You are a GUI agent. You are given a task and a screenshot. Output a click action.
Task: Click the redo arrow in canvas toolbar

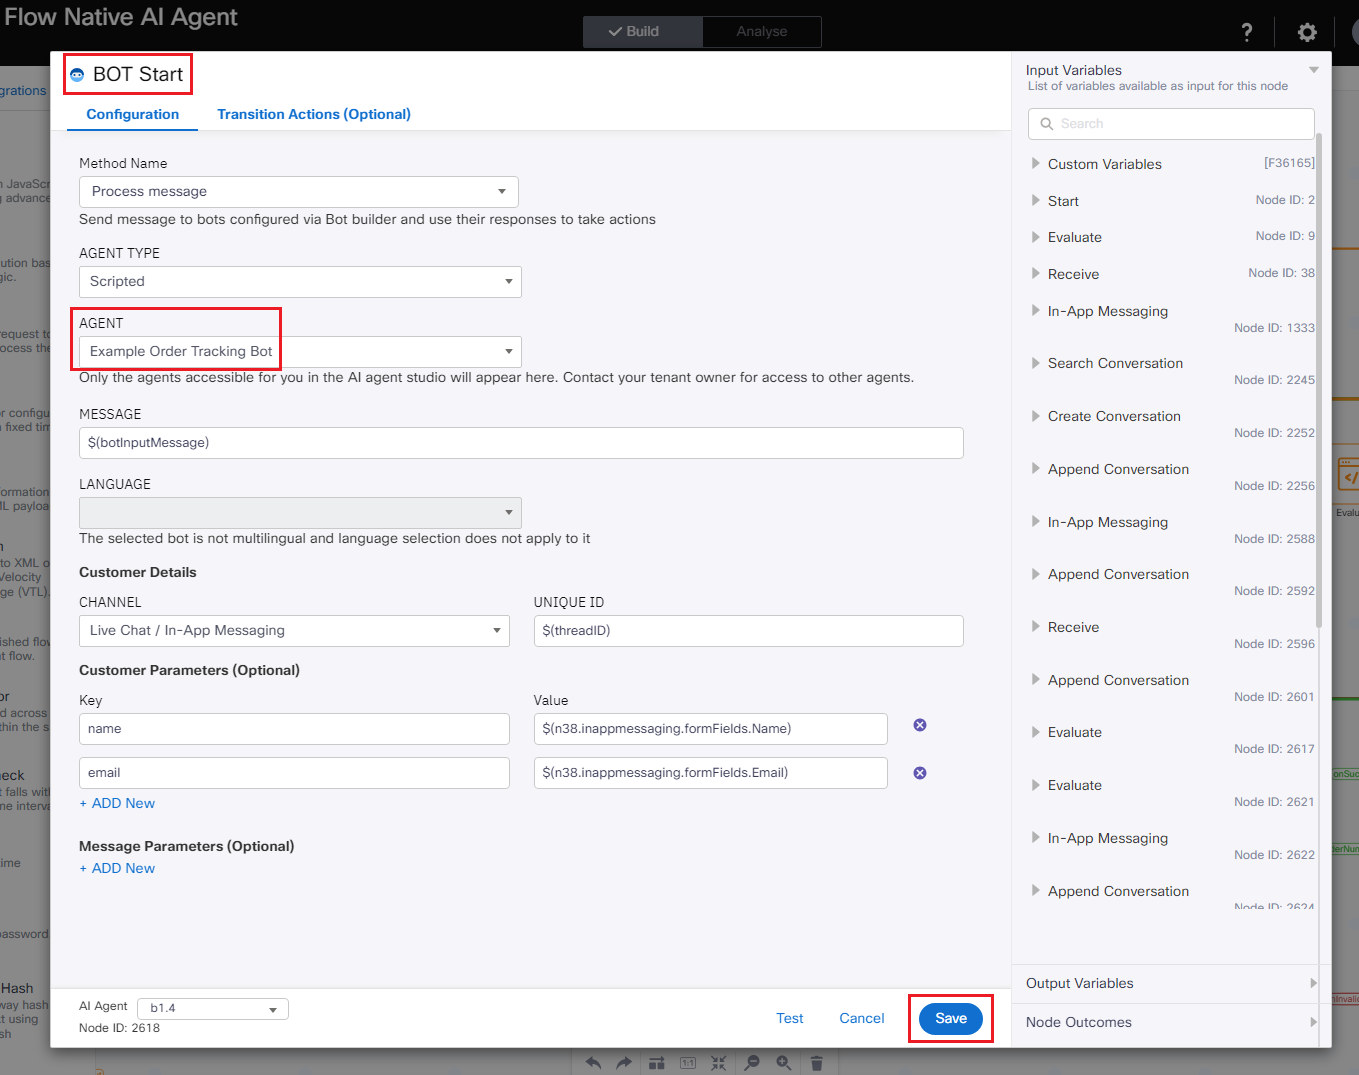pos(624,1063)
